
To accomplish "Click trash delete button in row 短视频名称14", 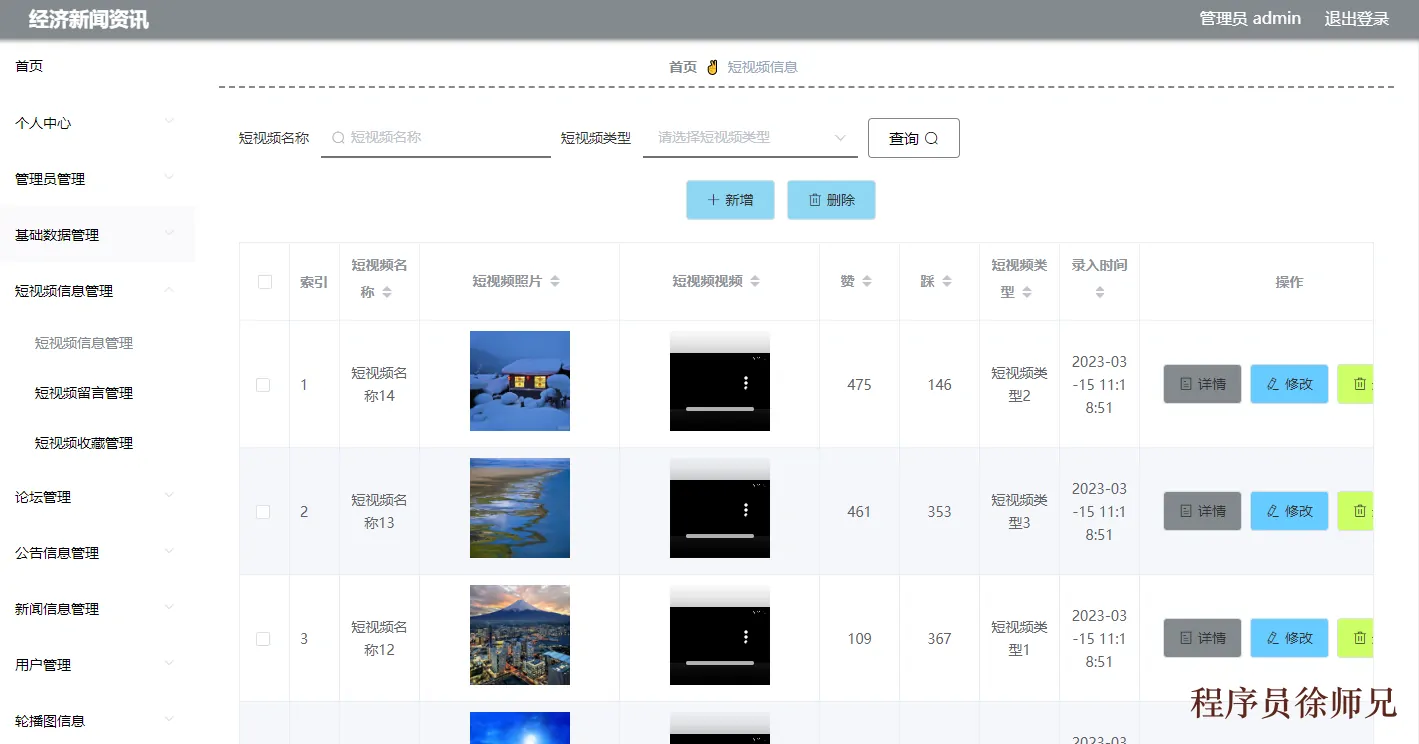I will tap(1355, 384).
